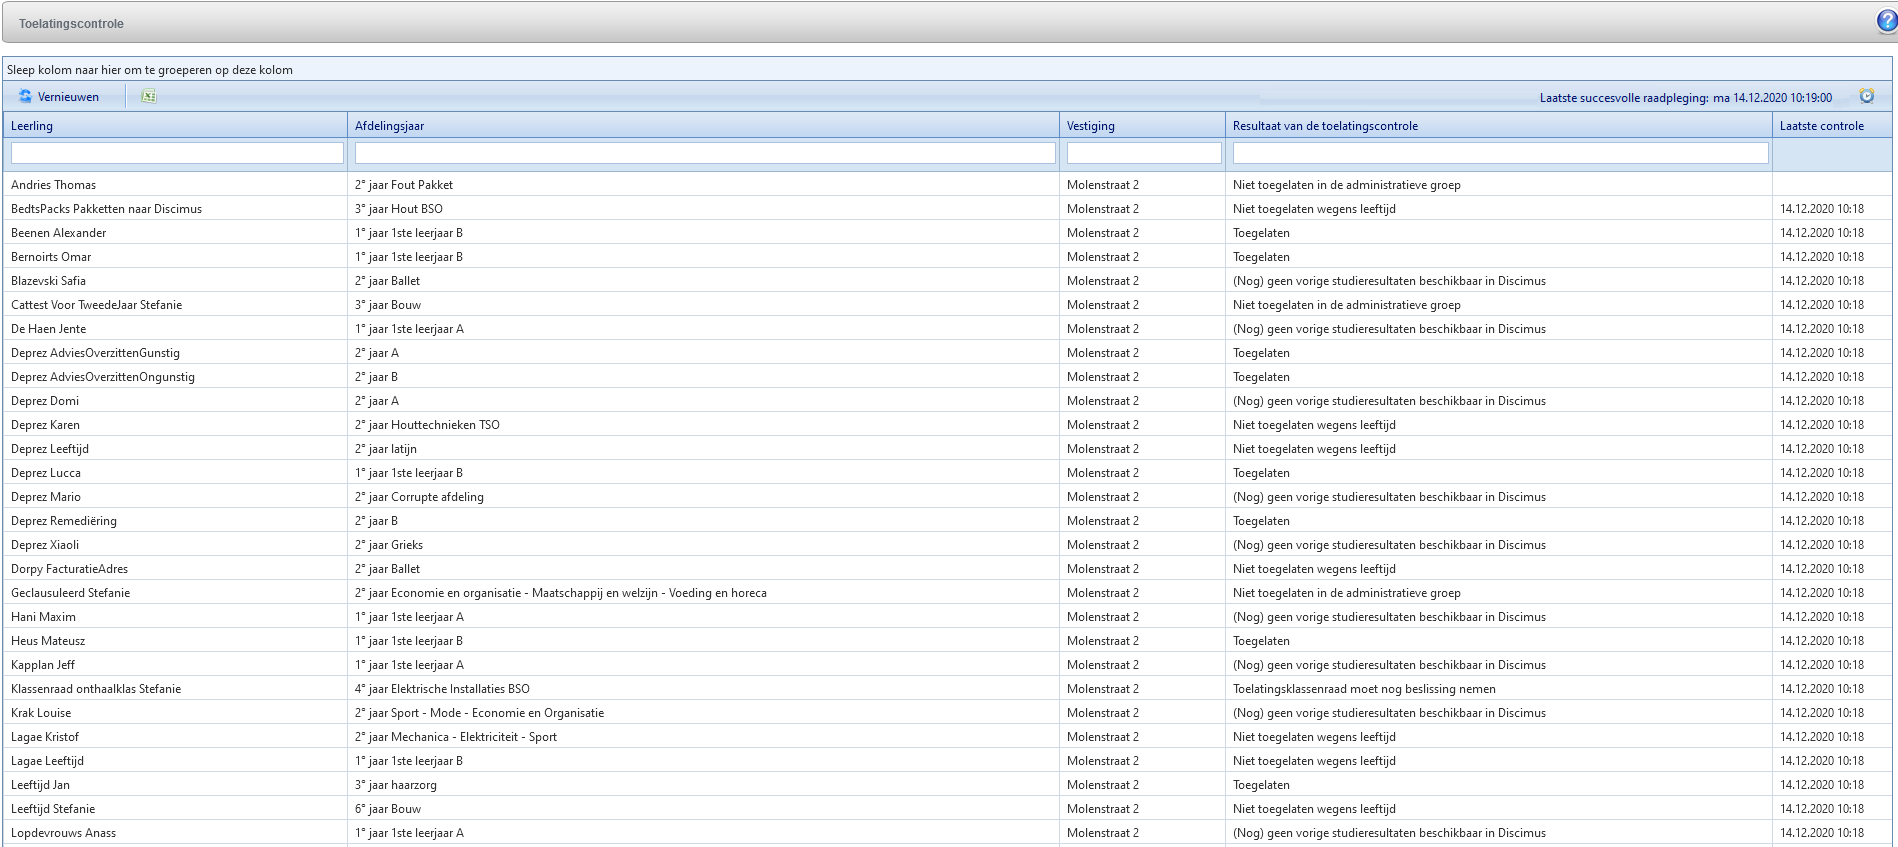Select the student Hani Maxim
This screenshot has width=1898, height=847.
tap(44, 617)
